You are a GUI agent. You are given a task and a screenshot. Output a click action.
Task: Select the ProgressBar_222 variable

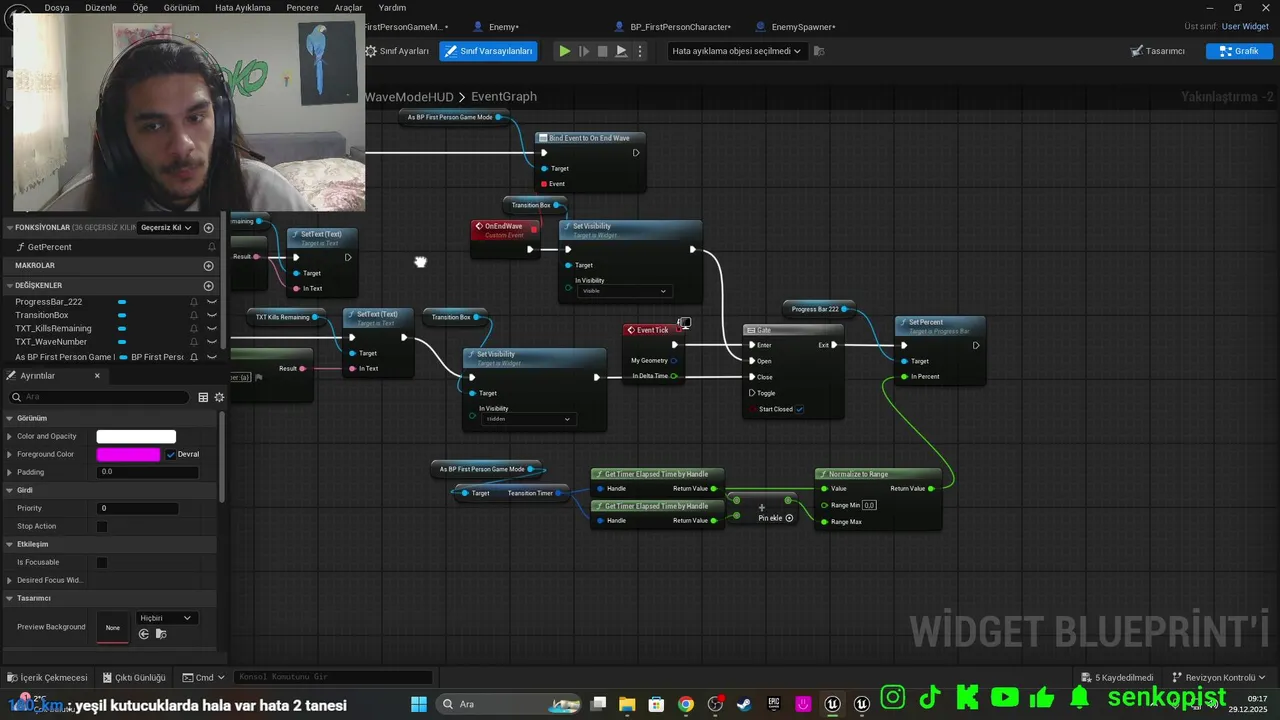pos(49,302)
